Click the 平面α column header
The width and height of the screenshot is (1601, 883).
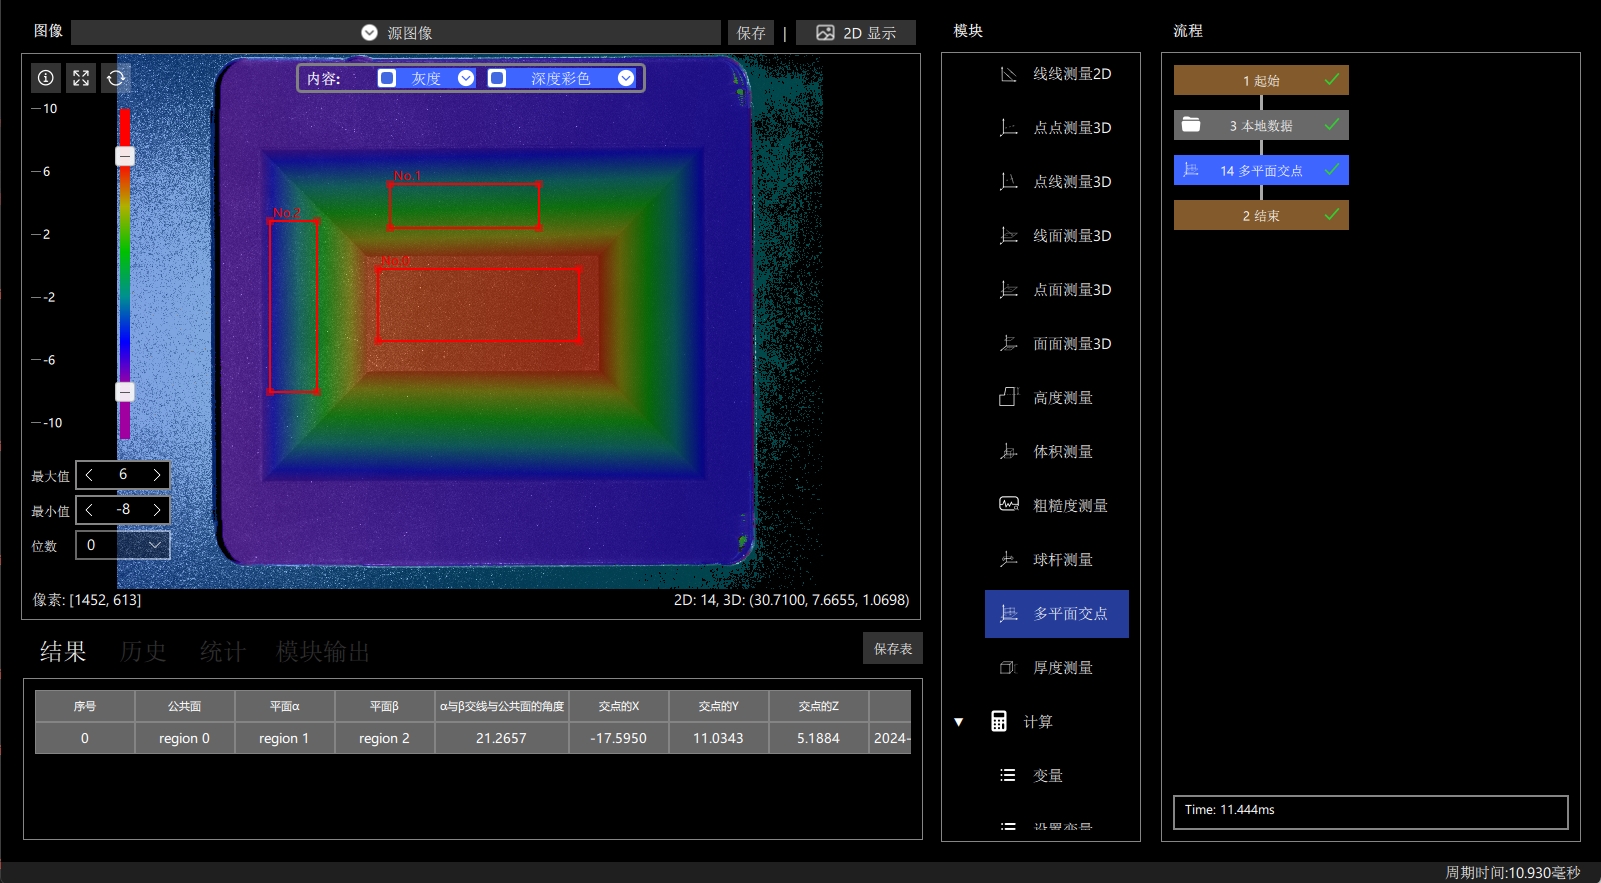[285, 706]
